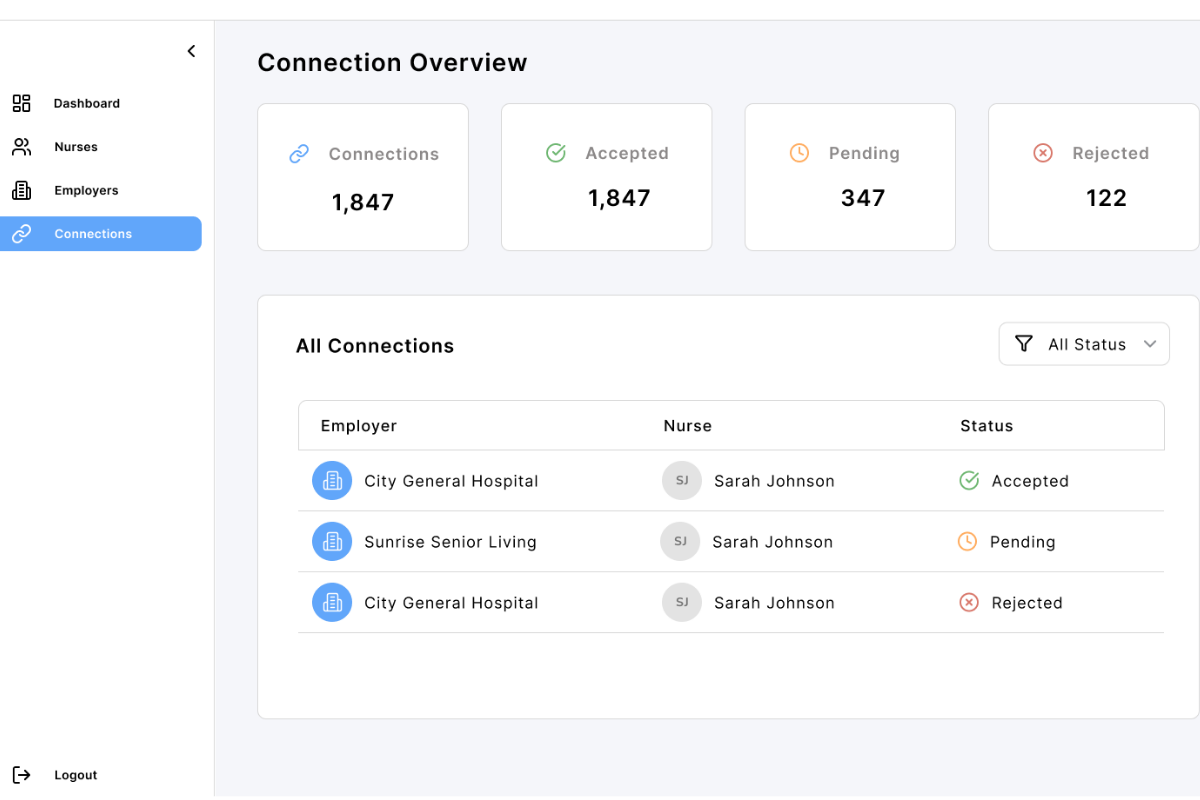
Task: Click the Sunrise Senior Living employer icon
Action: [332, 542]
